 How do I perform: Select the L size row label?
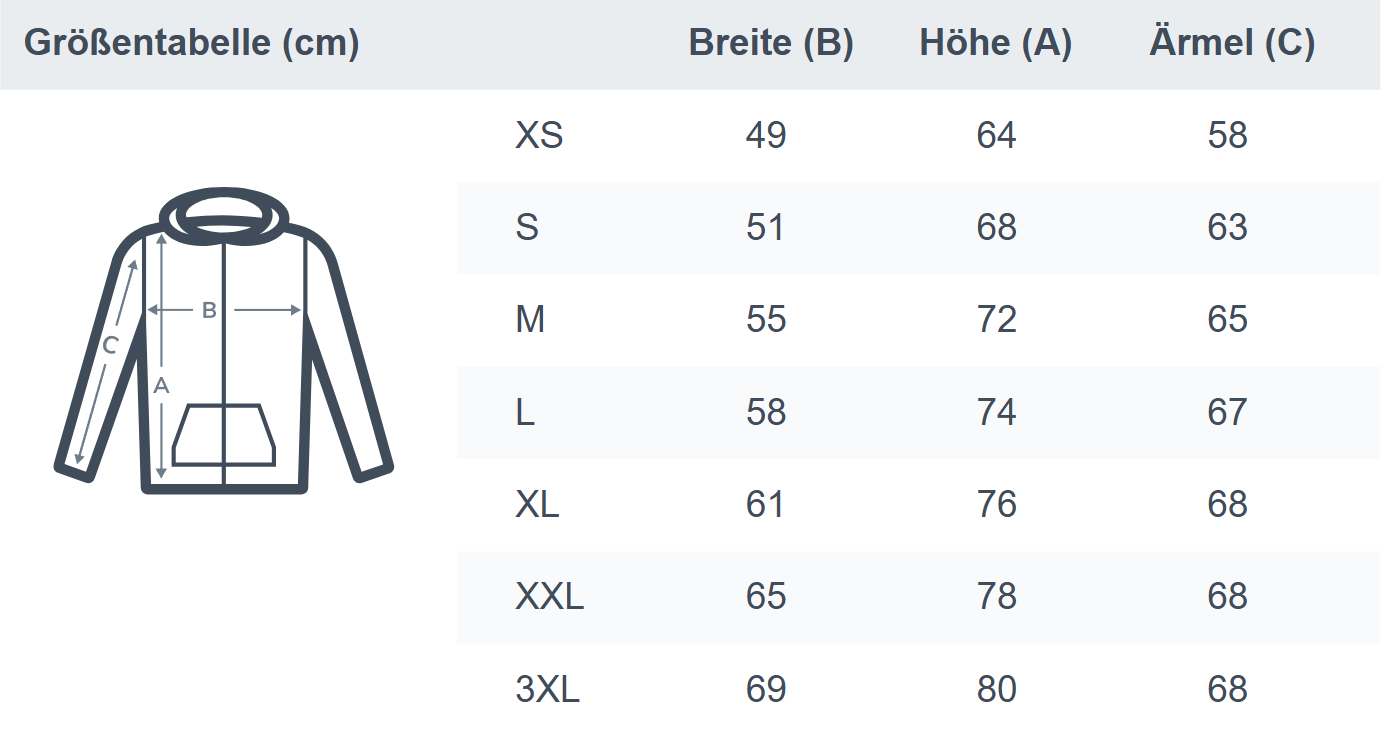[525, 412]
